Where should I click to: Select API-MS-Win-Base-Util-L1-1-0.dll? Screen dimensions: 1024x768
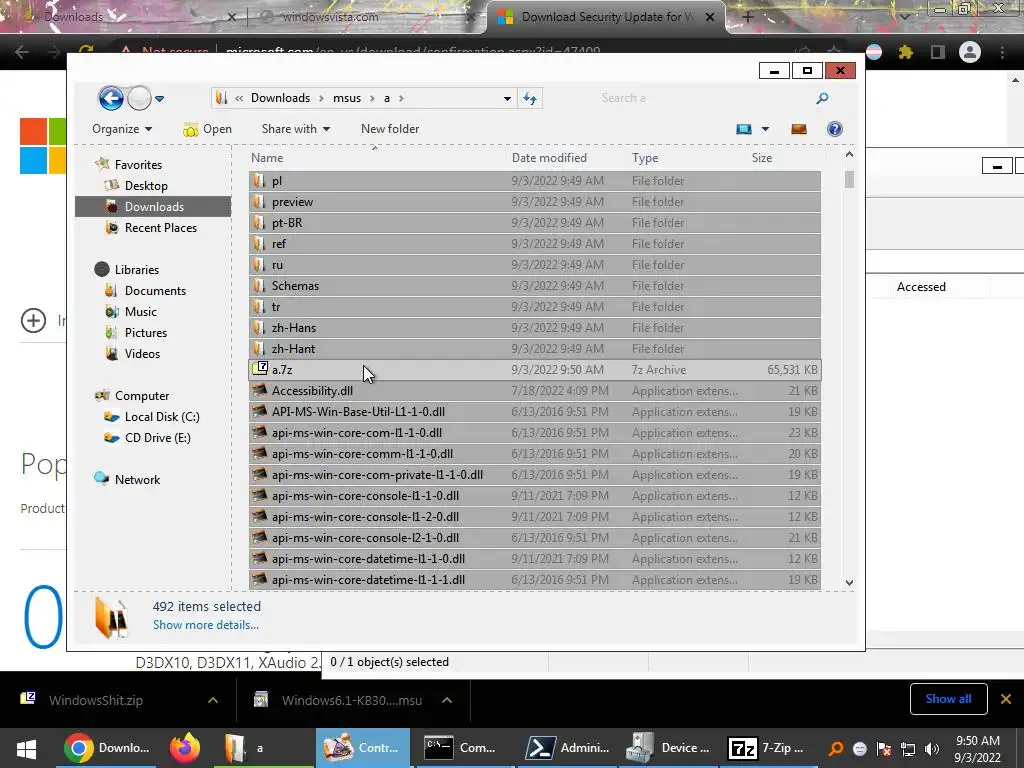pyautogui.click(x=535, y=411)
